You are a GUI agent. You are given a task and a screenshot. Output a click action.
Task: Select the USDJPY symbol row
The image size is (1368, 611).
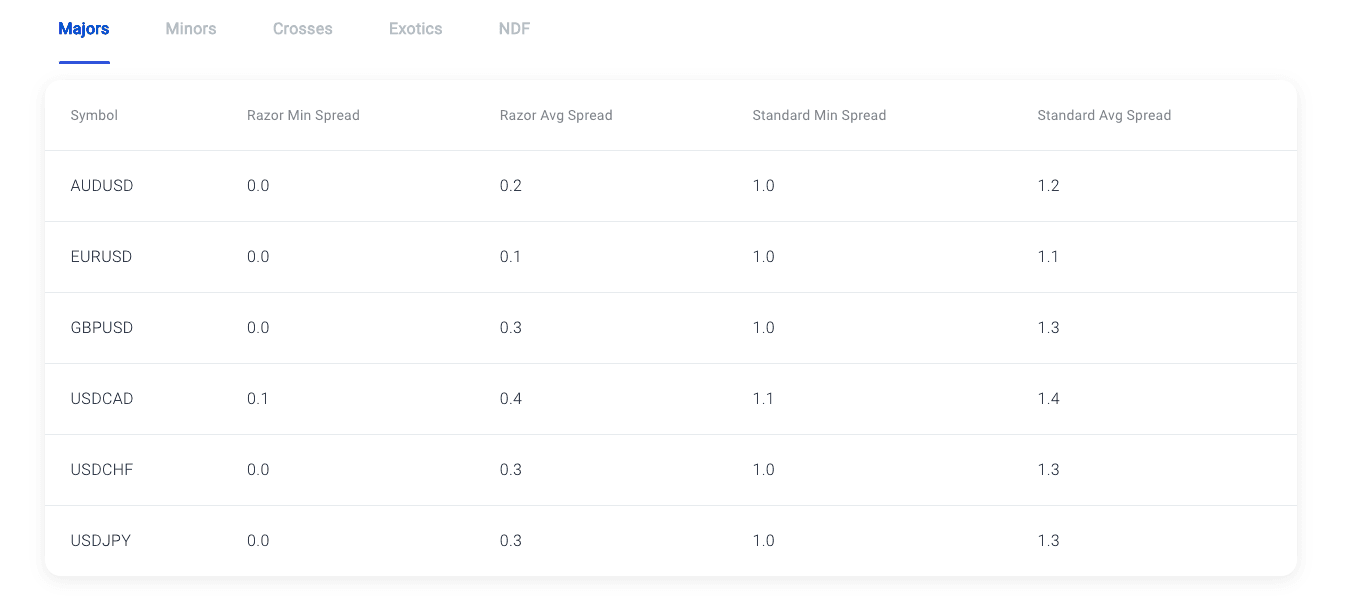point(671,541)
